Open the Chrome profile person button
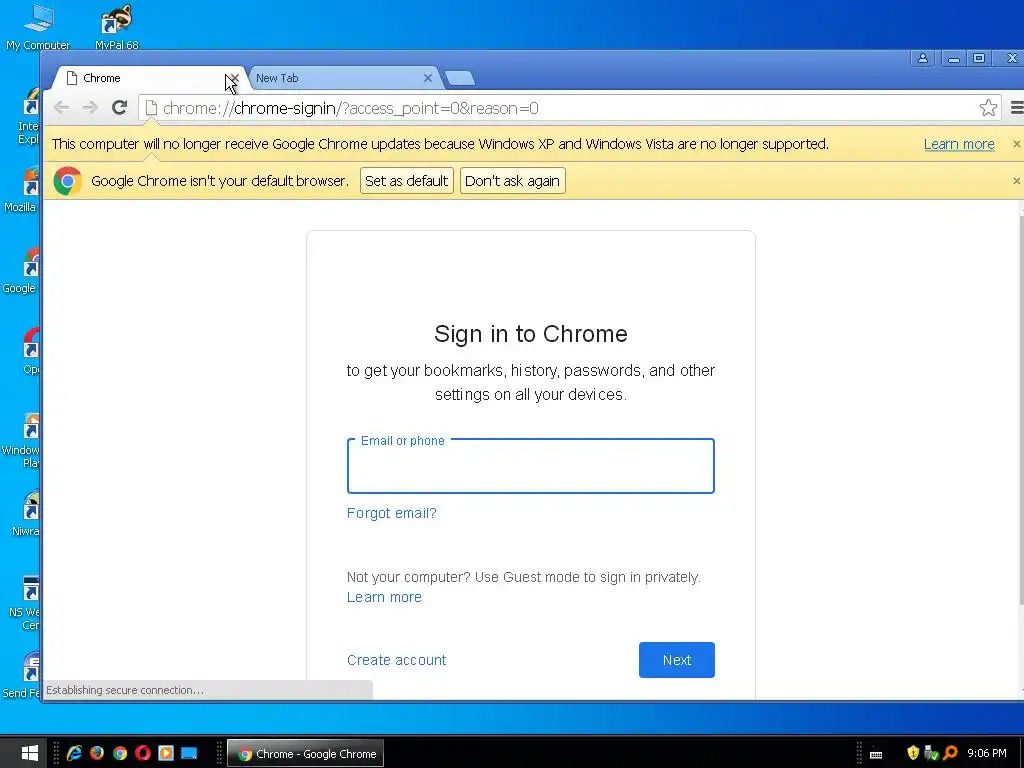The height and width of the screenshot is (768, 1024). [923, 59]
